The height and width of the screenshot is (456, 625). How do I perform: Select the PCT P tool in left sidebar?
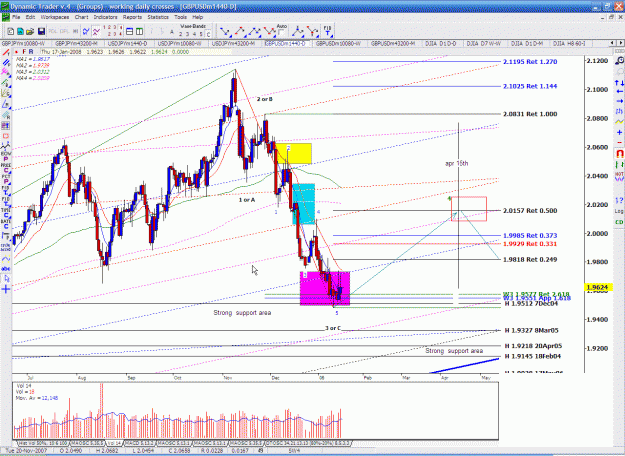pyautogui.click(x=6, y=178)
